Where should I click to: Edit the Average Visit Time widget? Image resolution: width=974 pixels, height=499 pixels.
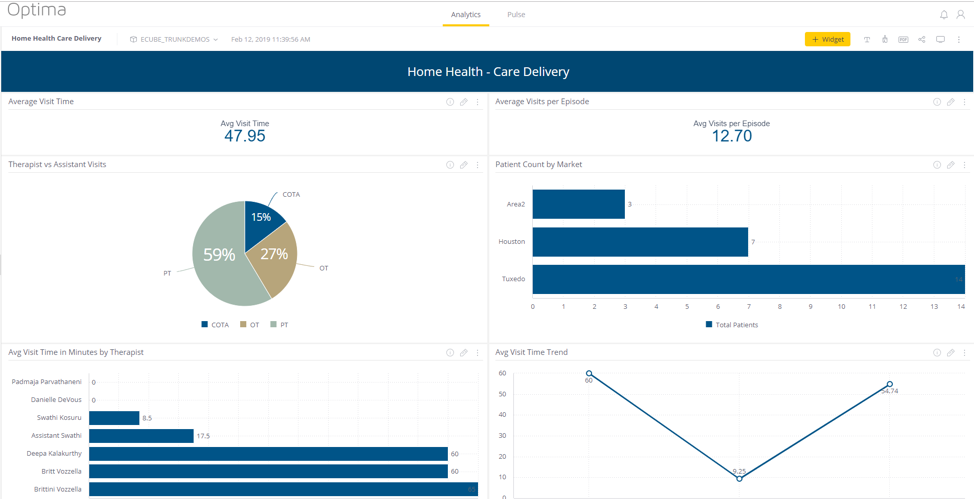(x=463, y=102)
